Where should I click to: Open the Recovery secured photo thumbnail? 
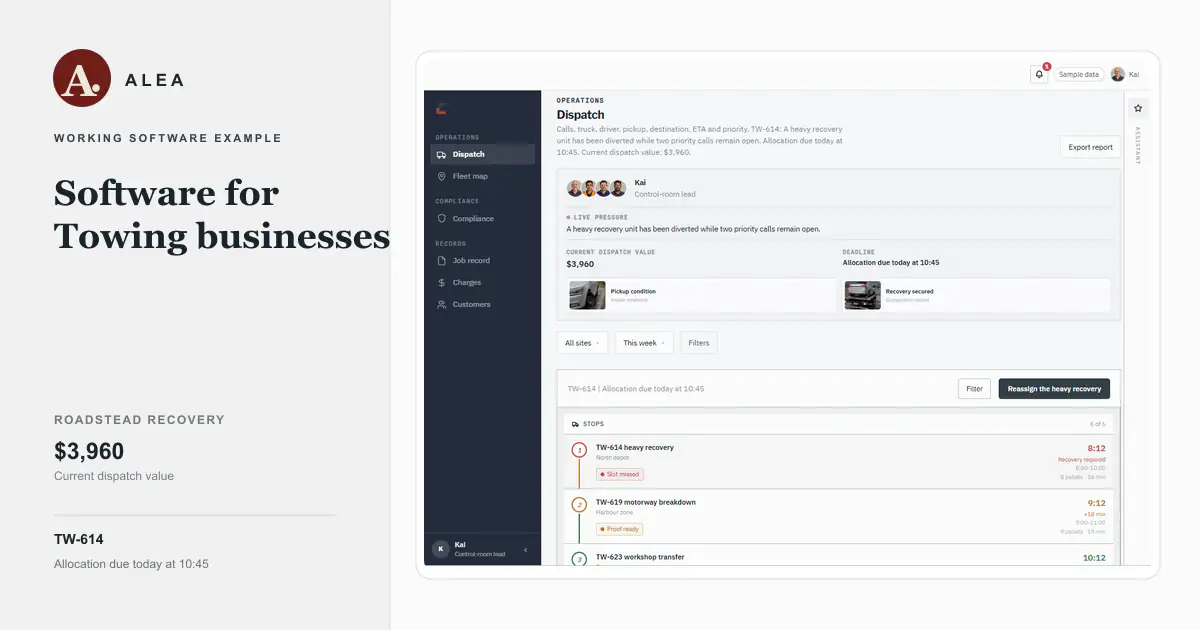pos(863,295)
